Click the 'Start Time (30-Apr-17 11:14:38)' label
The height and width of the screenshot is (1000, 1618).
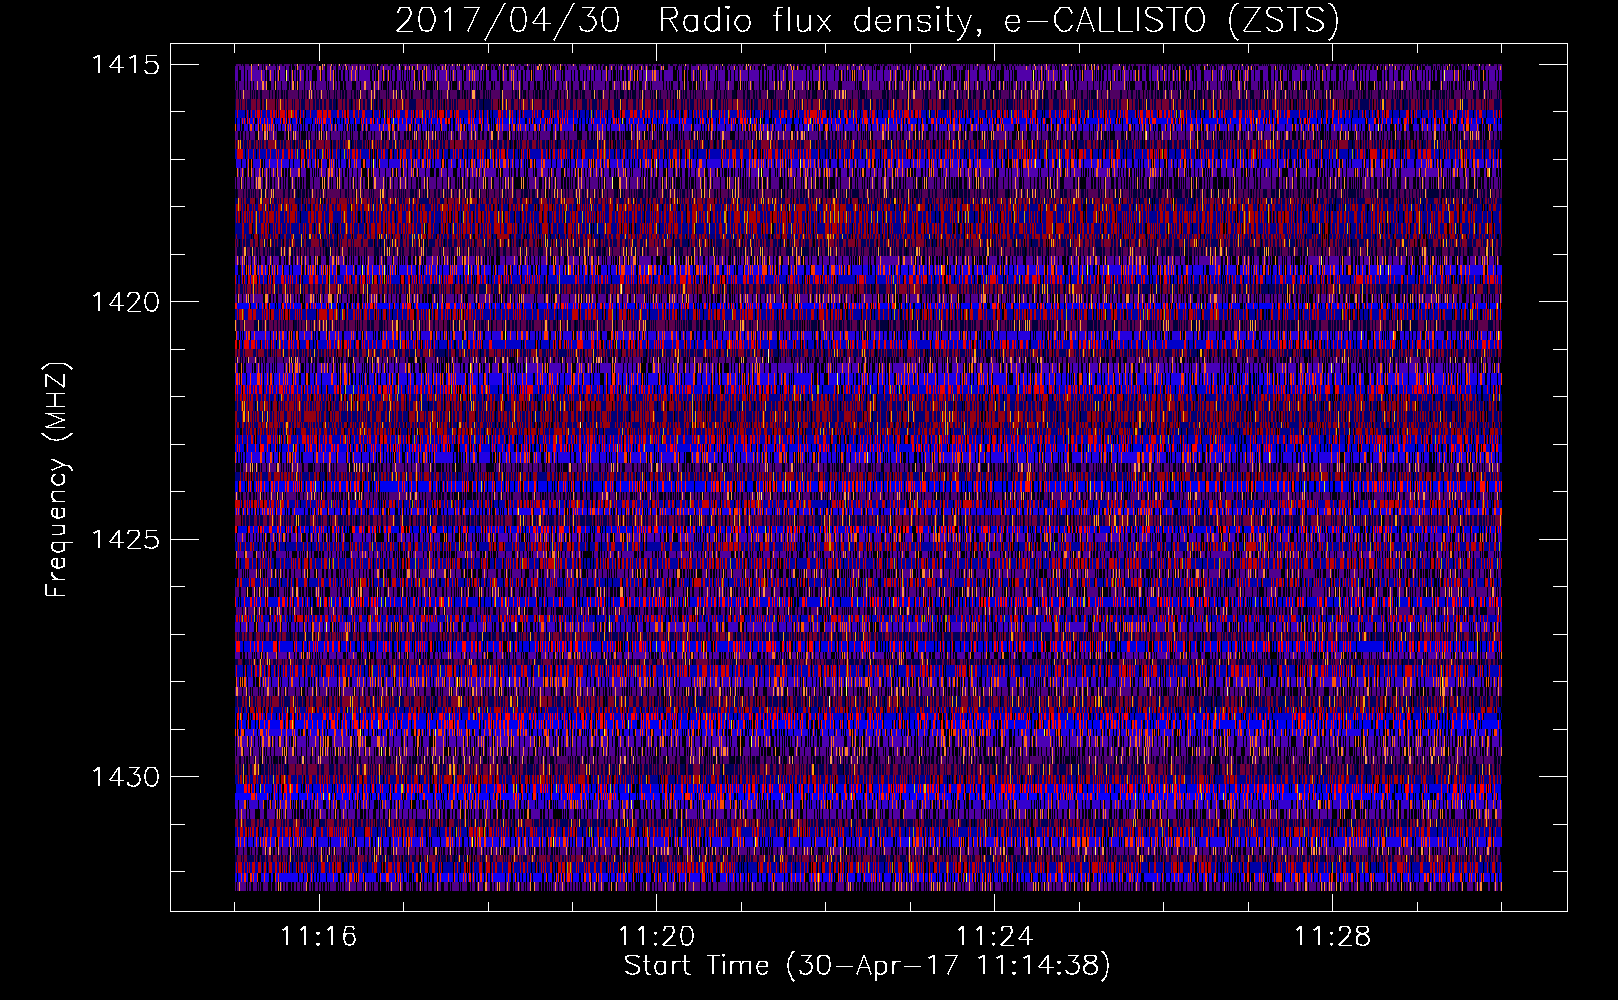click(867, 966)
